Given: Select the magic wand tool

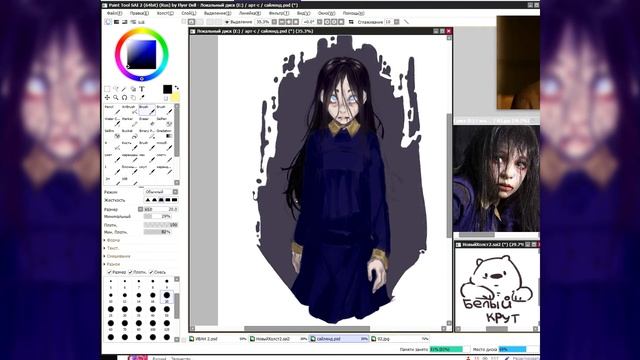Looking at the screenshot, I should click(124, 89).
